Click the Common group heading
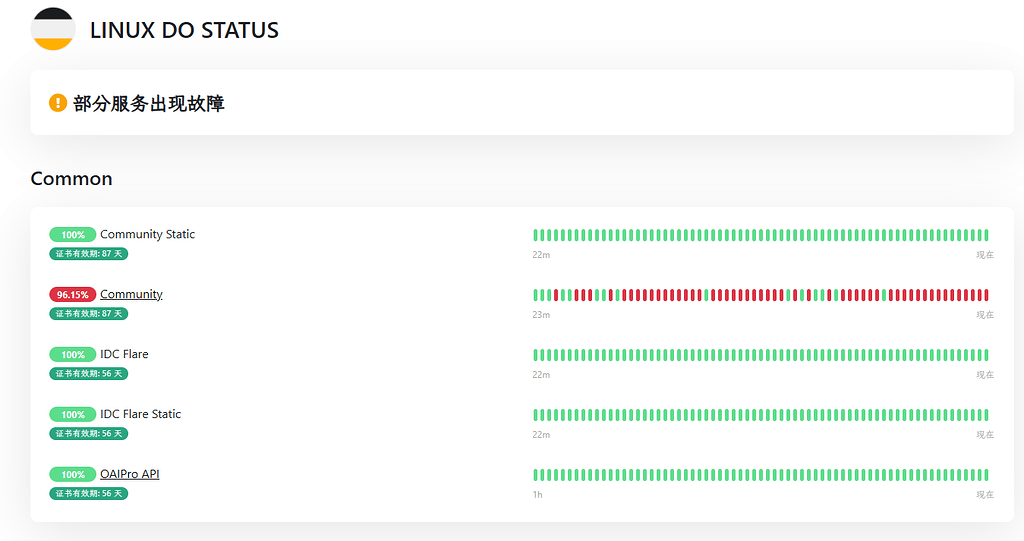 pyautogui.click(x=72, y=178)
